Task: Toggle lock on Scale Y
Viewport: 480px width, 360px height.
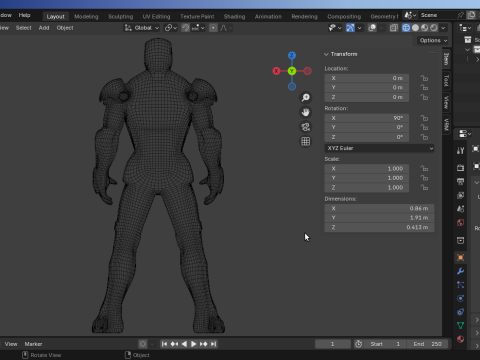Action: (x=424, y=178)
